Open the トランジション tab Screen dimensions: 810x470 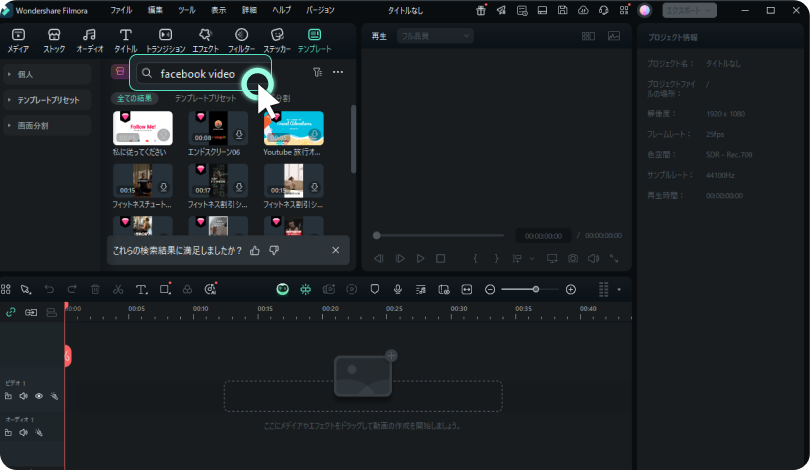(x=165, y=40)
